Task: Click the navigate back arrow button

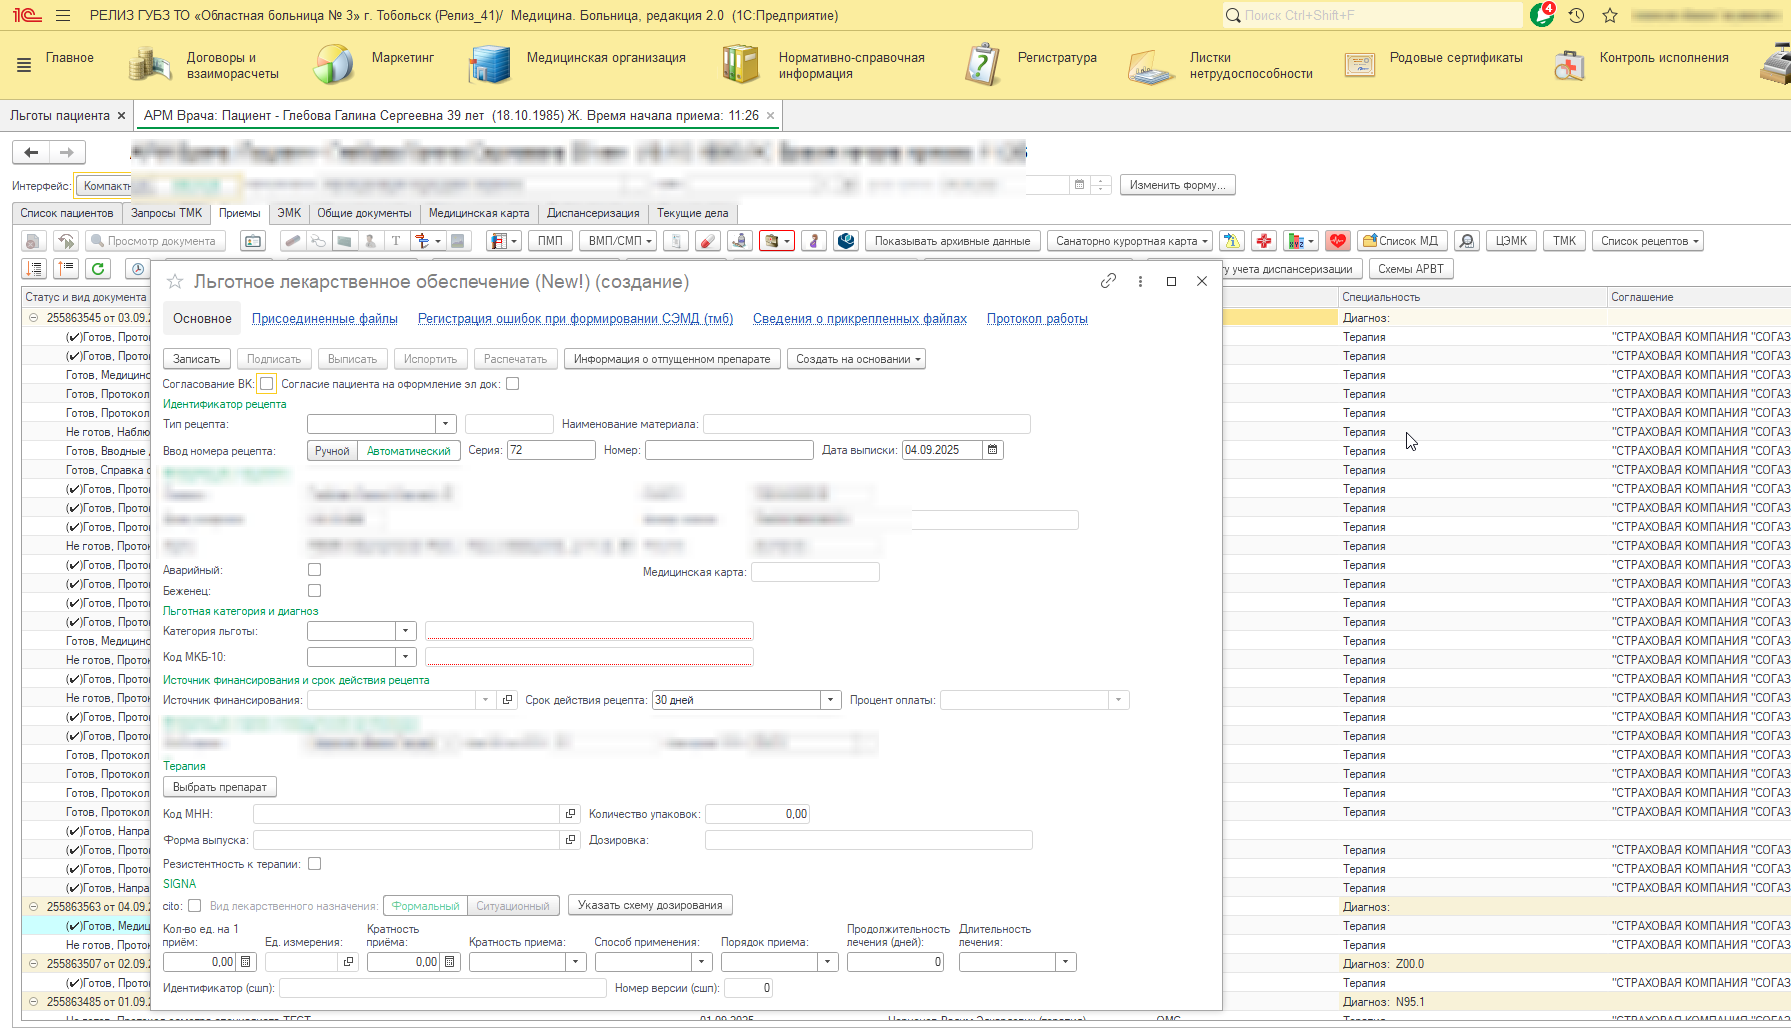Action: coord(31,152)
